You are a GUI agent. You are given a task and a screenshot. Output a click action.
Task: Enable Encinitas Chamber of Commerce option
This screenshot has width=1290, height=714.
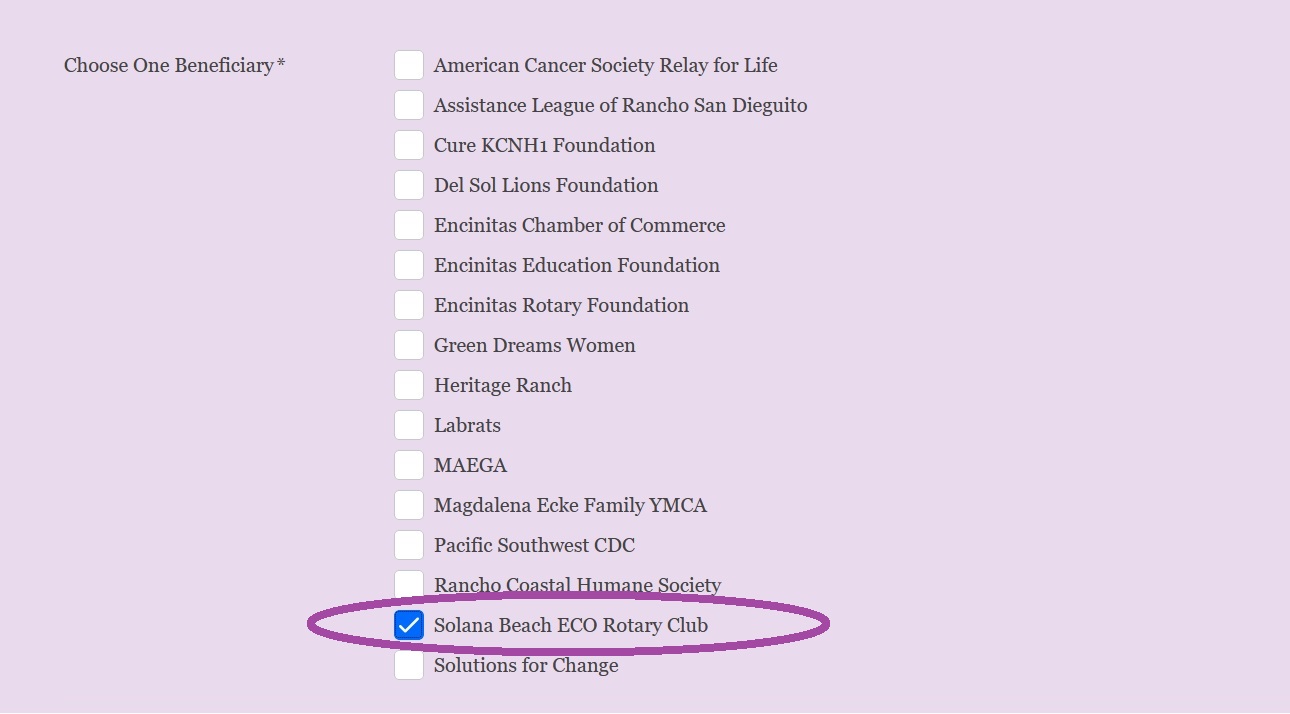pos(409,225)
